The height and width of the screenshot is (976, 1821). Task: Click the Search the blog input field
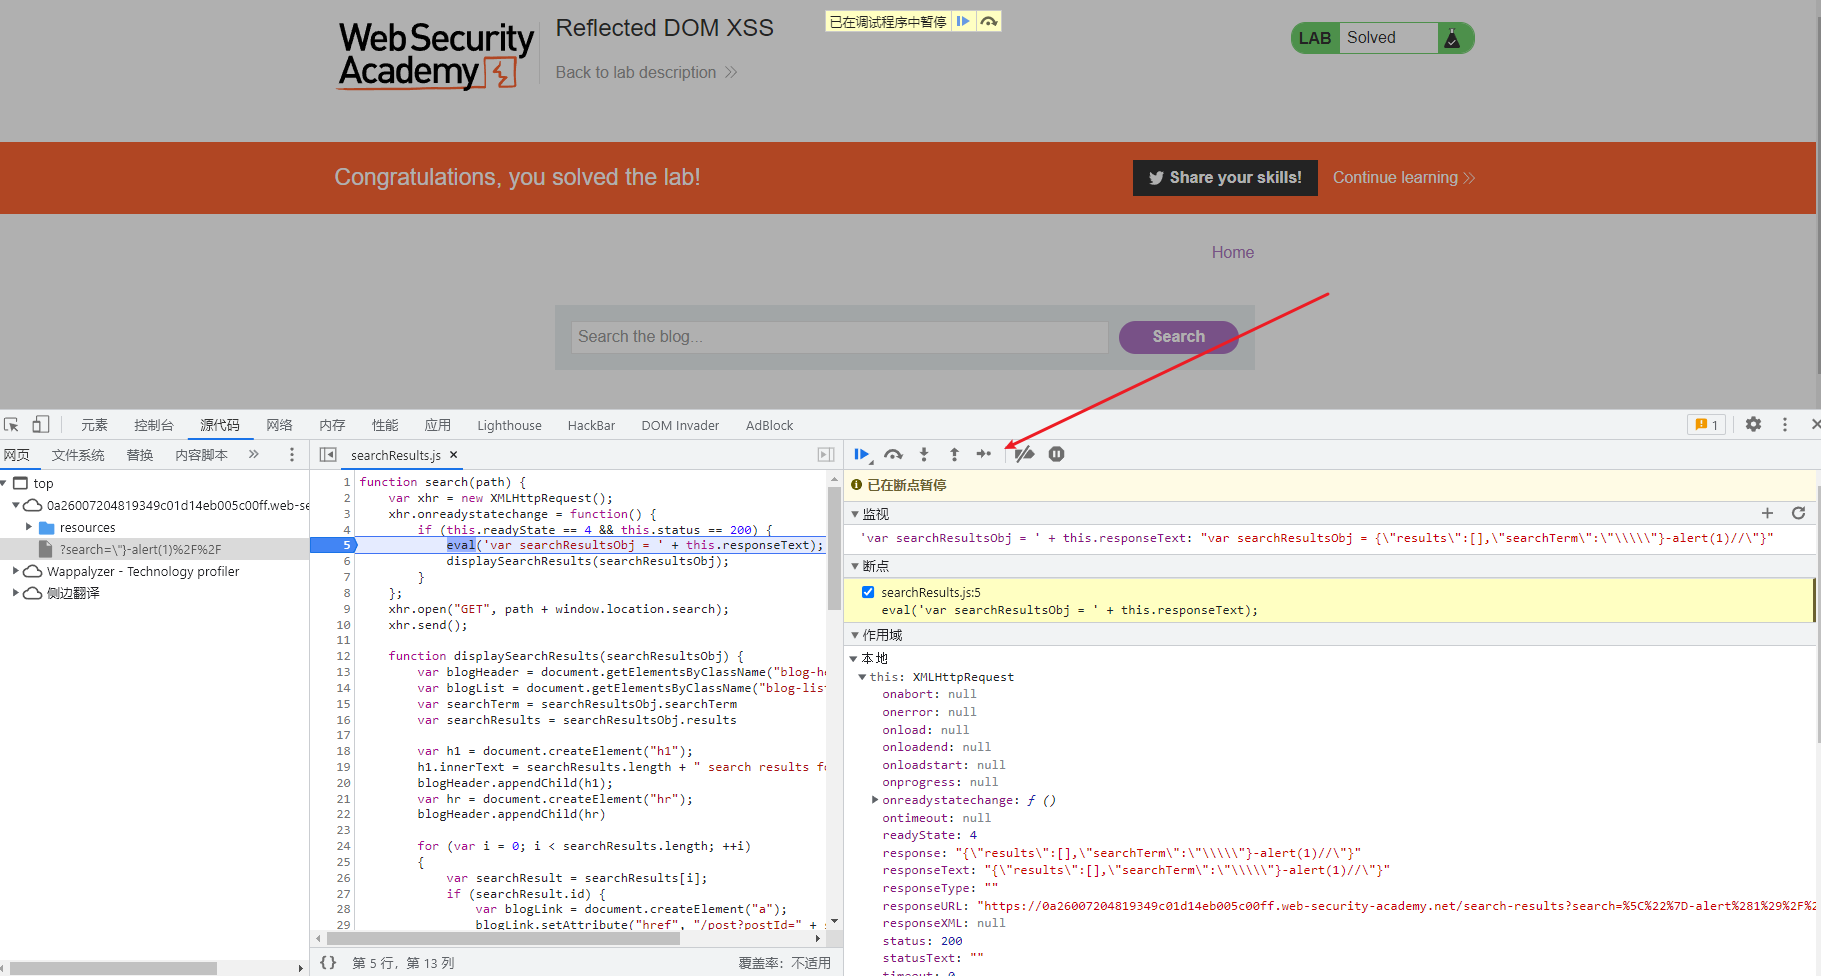coord(838,337)
